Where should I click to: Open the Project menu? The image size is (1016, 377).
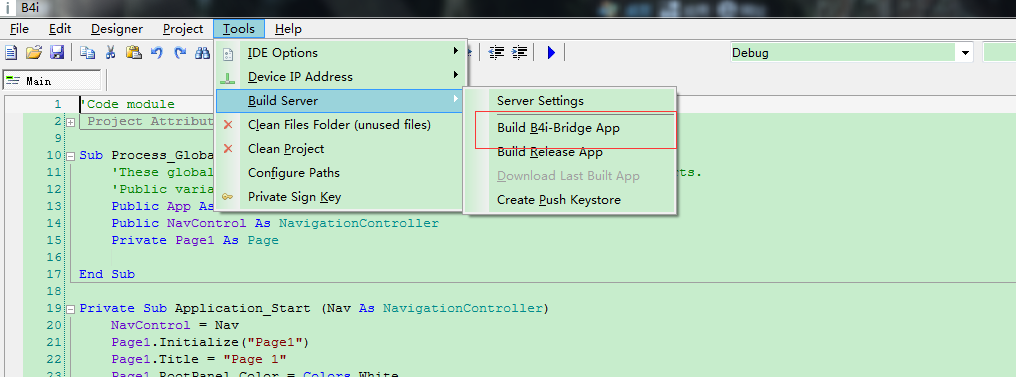(x=183, y=29)
